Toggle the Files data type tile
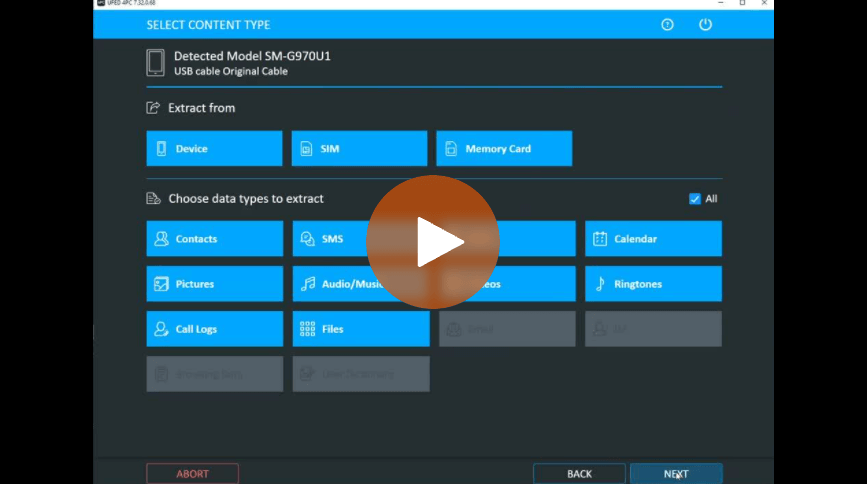The image size is (867, 484). pos(360,329)
